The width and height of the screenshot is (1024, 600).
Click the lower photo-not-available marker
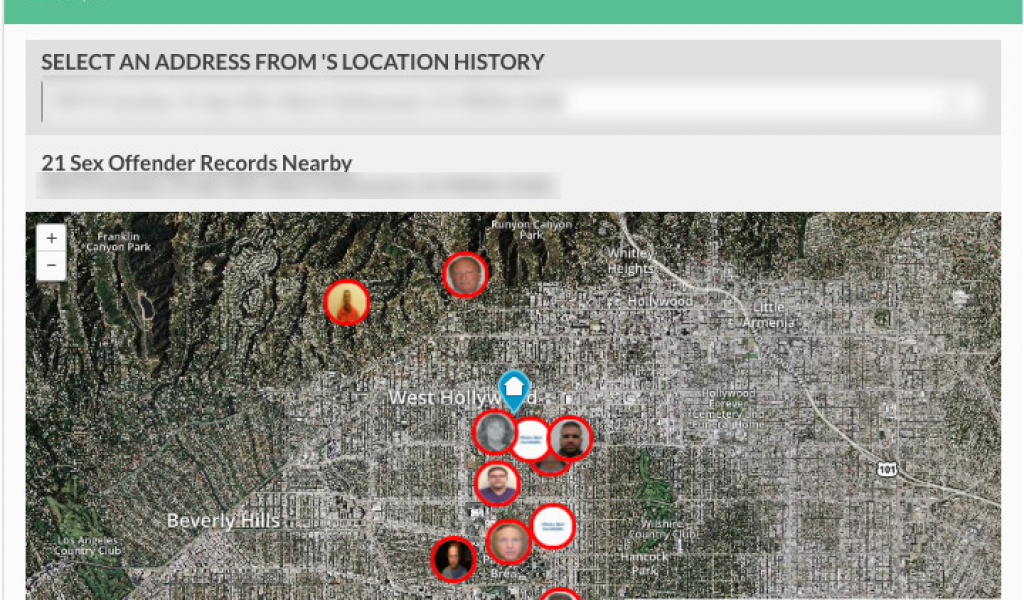point(552,526)
